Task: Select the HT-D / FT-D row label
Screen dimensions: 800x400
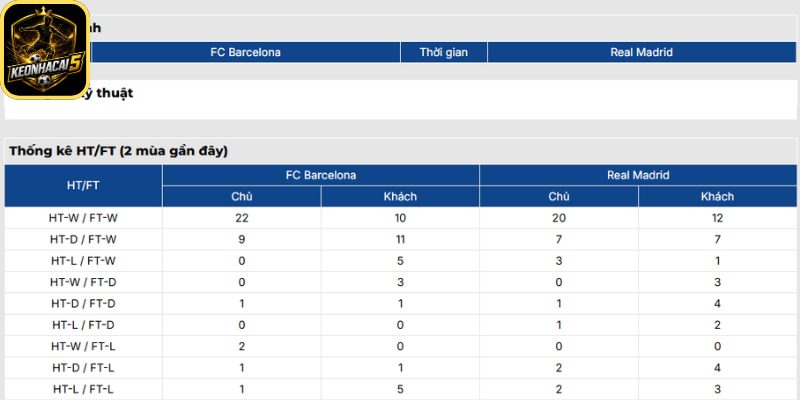Action: (83, 304)
